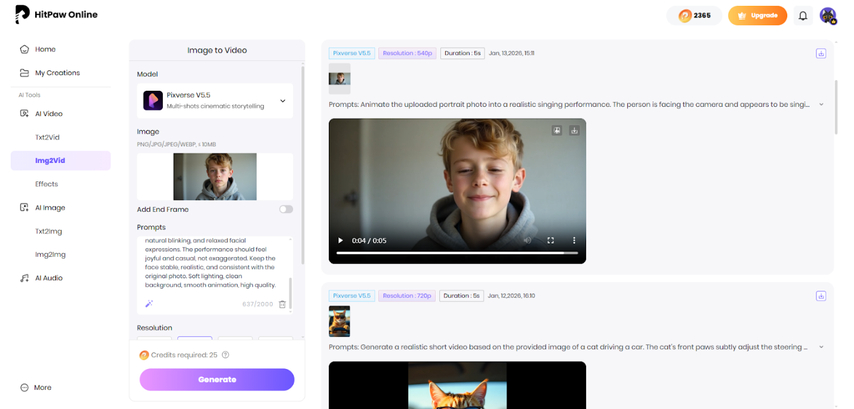Image resolution: width=854 pixels, height=409 pixels.
Task: Click the Image to Video panel title
Action: 217,50
